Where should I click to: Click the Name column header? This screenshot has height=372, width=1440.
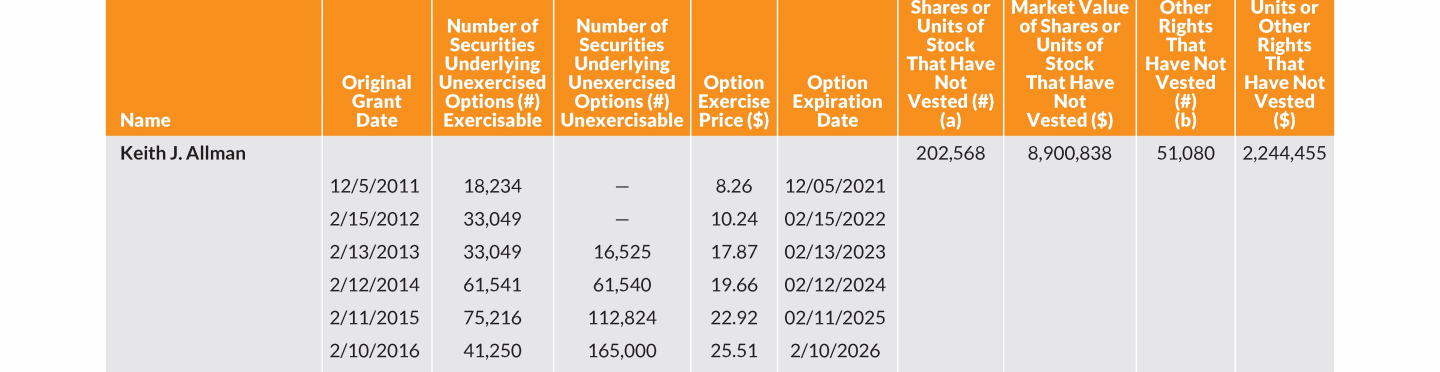coord(145,120)
